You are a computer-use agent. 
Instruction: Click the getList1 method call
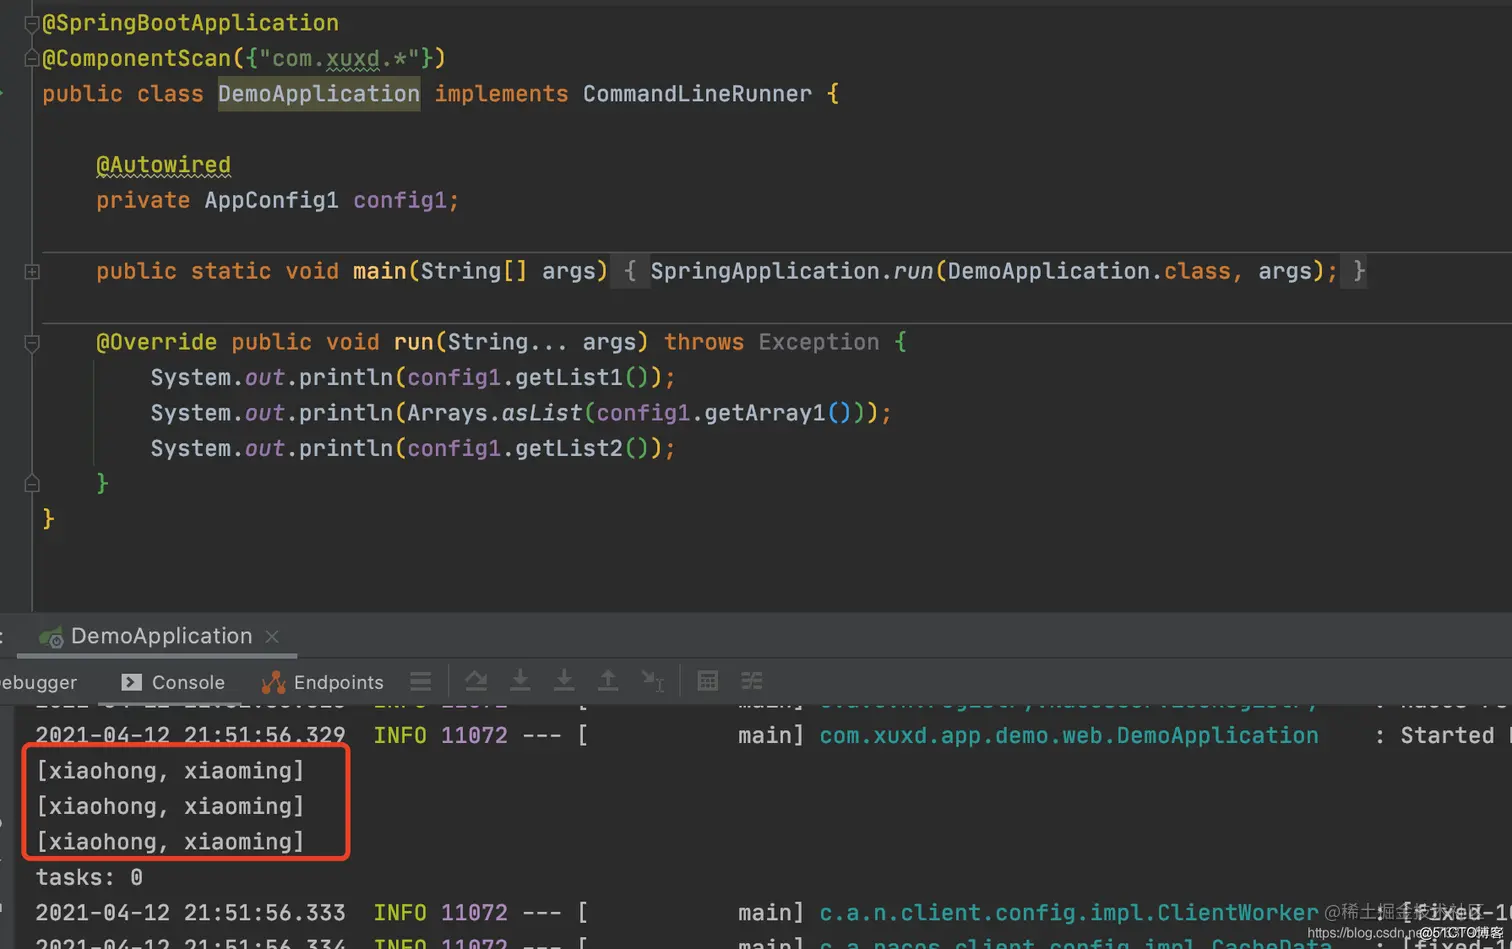coord(569,377)
